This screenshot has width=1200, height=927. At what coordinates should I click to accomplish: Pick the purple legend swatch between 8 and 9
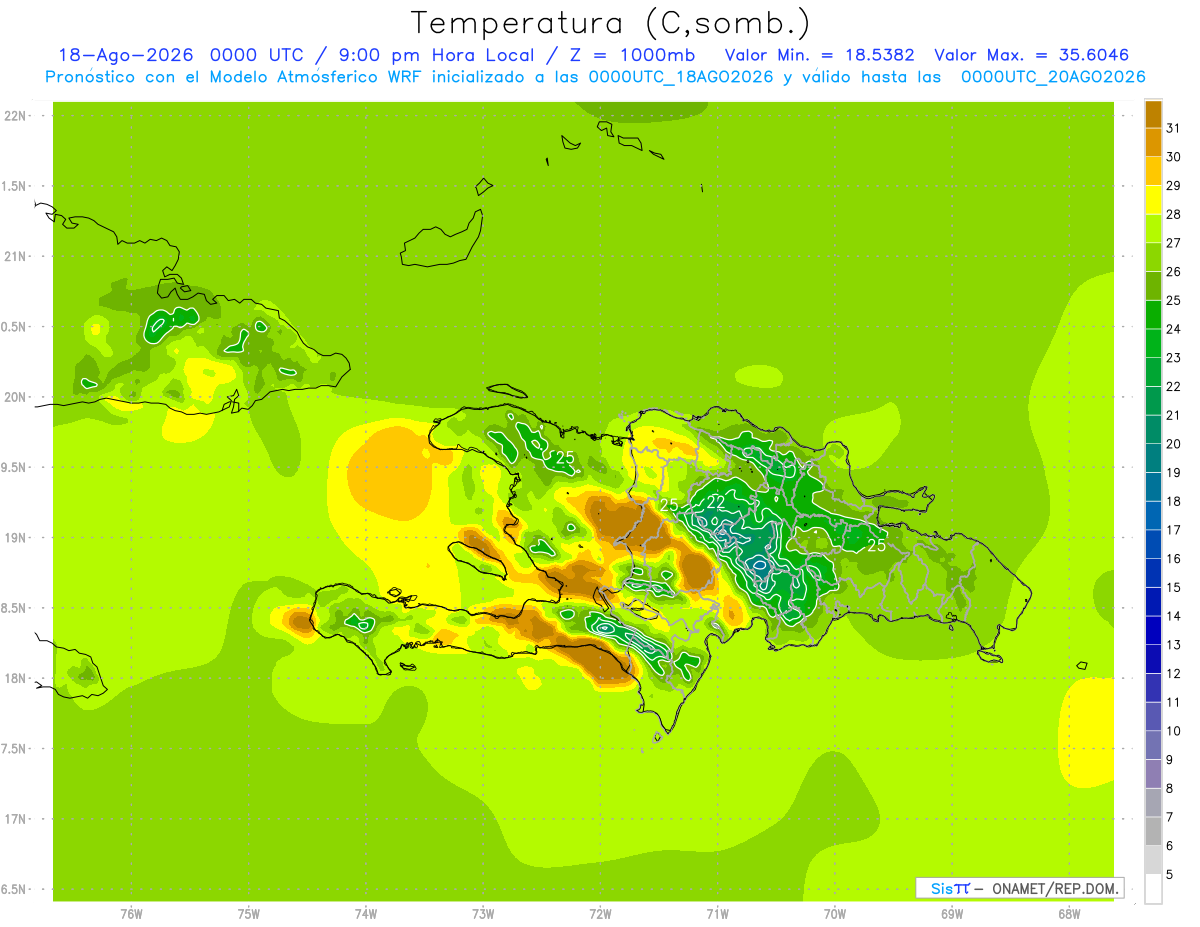coord(1153,774)
